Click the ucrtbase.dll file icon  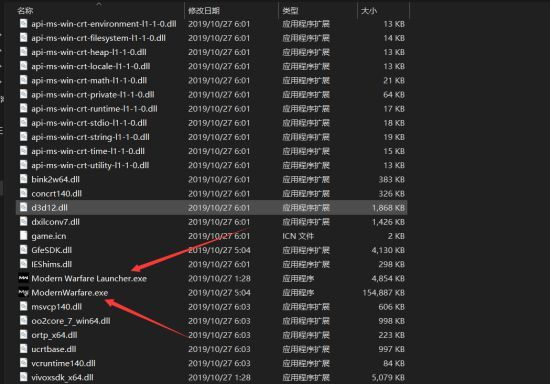tap(24, 349)
